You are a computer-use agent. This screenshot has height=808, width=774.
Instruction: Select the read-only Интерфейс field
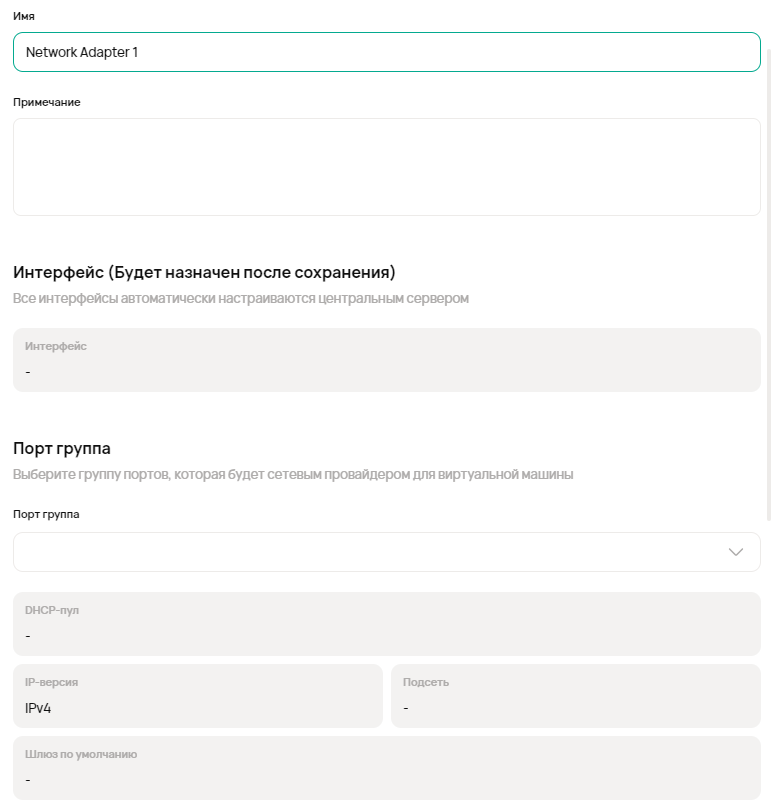click(386, 360)
